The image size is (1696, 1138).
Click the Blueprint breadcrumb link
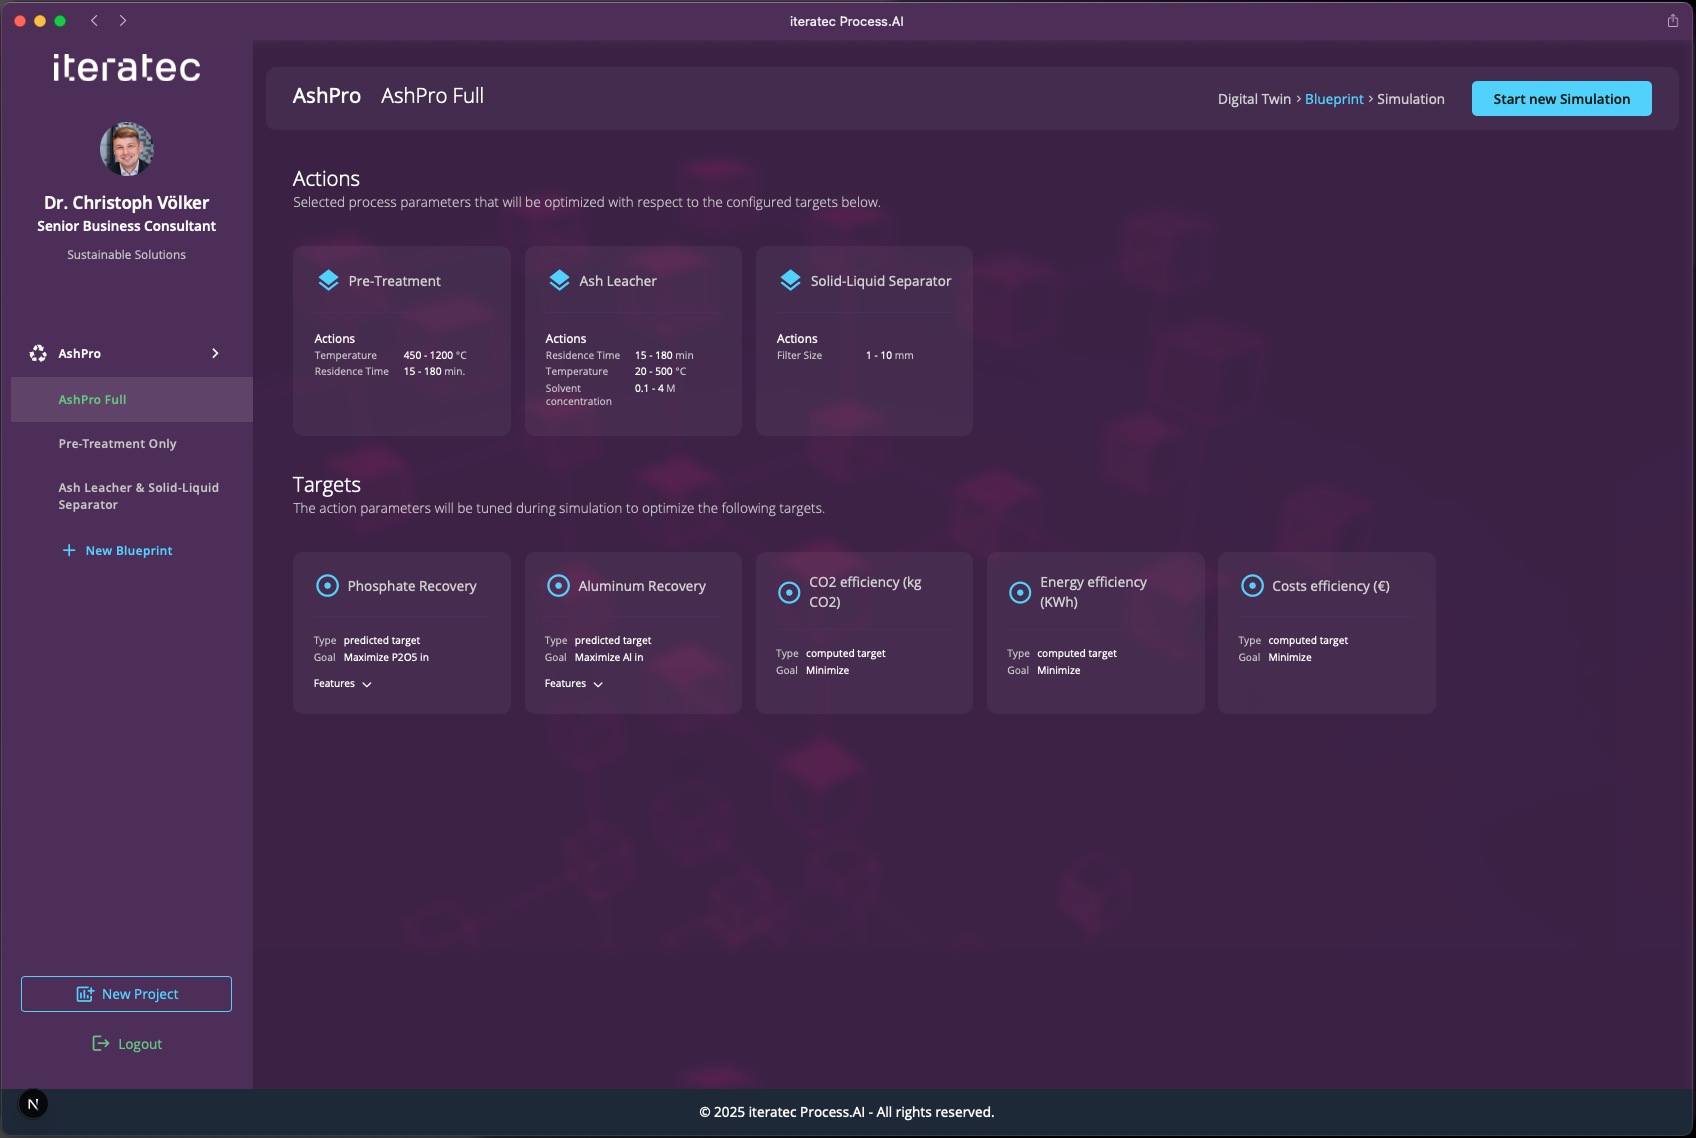[x=1334, y=99]
